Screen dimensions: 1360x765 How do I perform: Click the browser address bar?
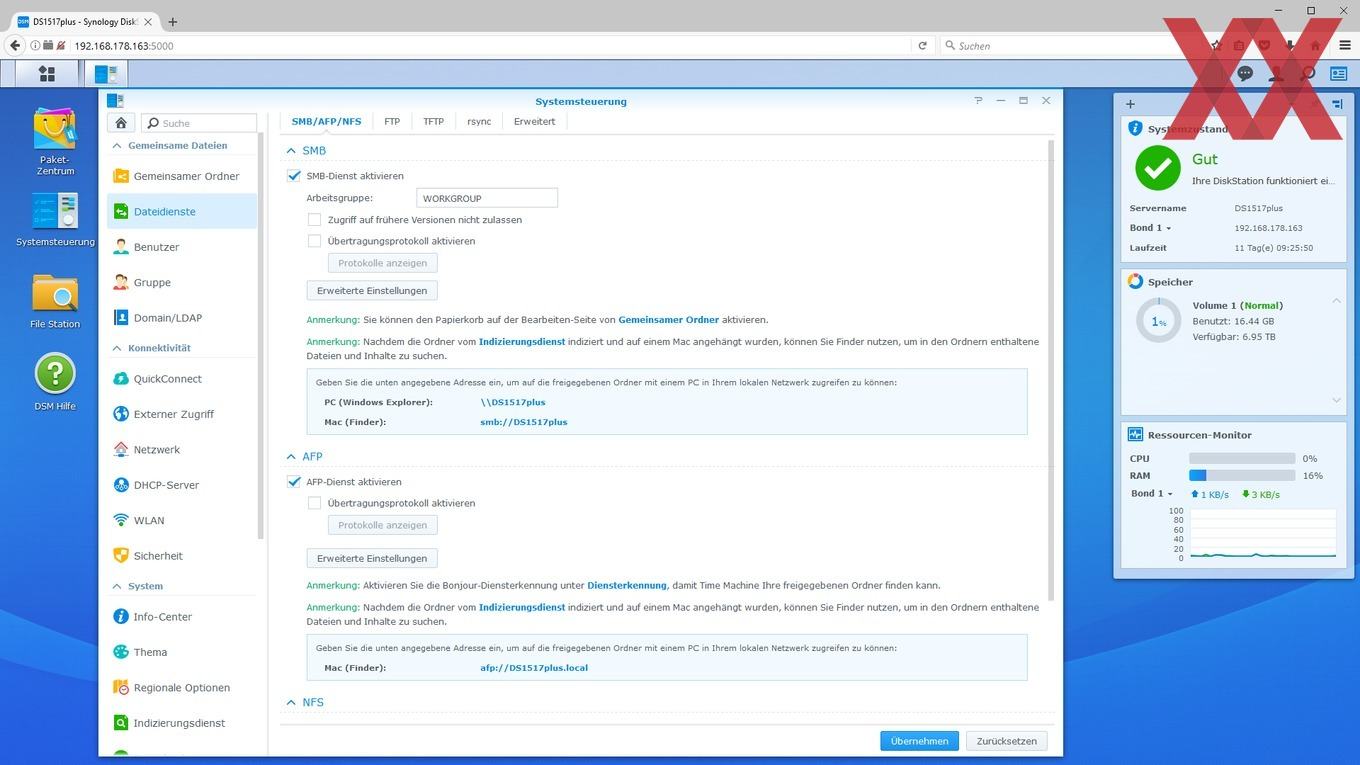point(490,45)
